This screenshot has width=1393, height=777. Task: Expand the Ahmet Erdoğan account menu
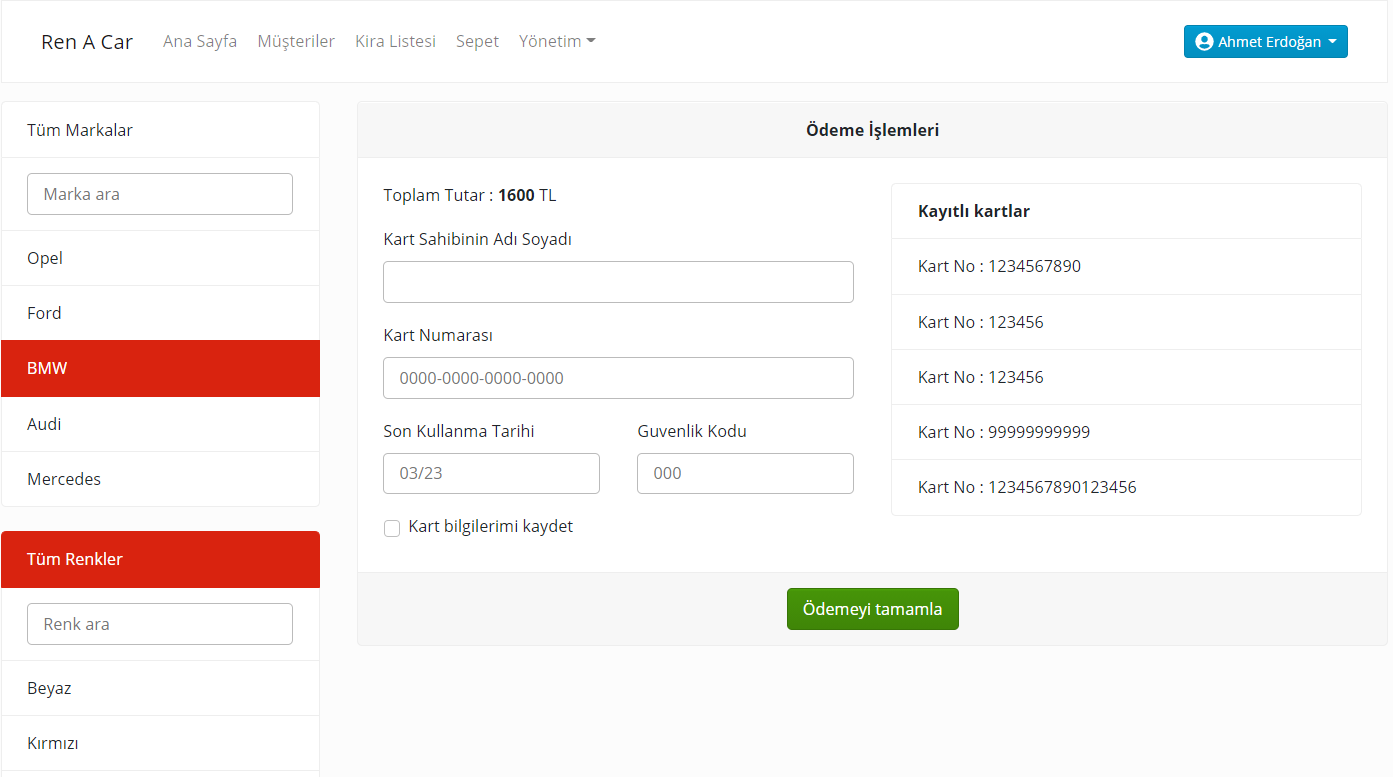[x=1265, y=41]
